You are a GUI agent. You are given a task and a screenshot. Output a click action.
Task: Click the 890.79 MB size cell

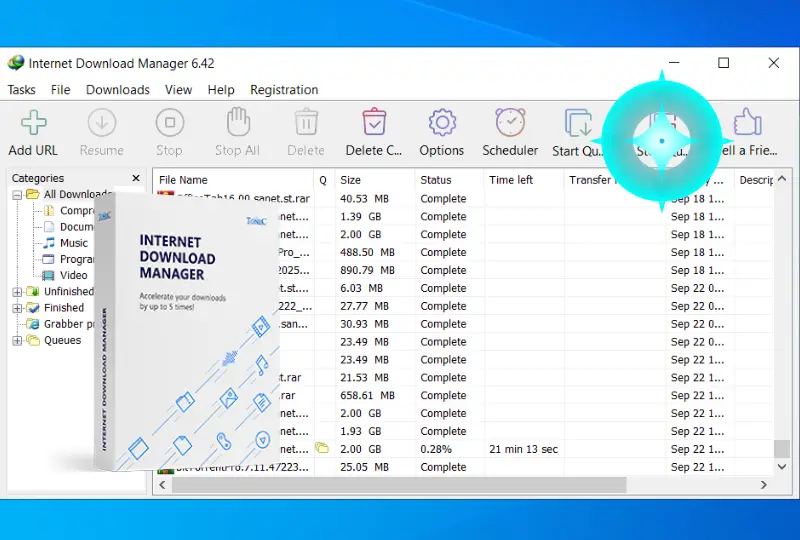tap(367, 270)
